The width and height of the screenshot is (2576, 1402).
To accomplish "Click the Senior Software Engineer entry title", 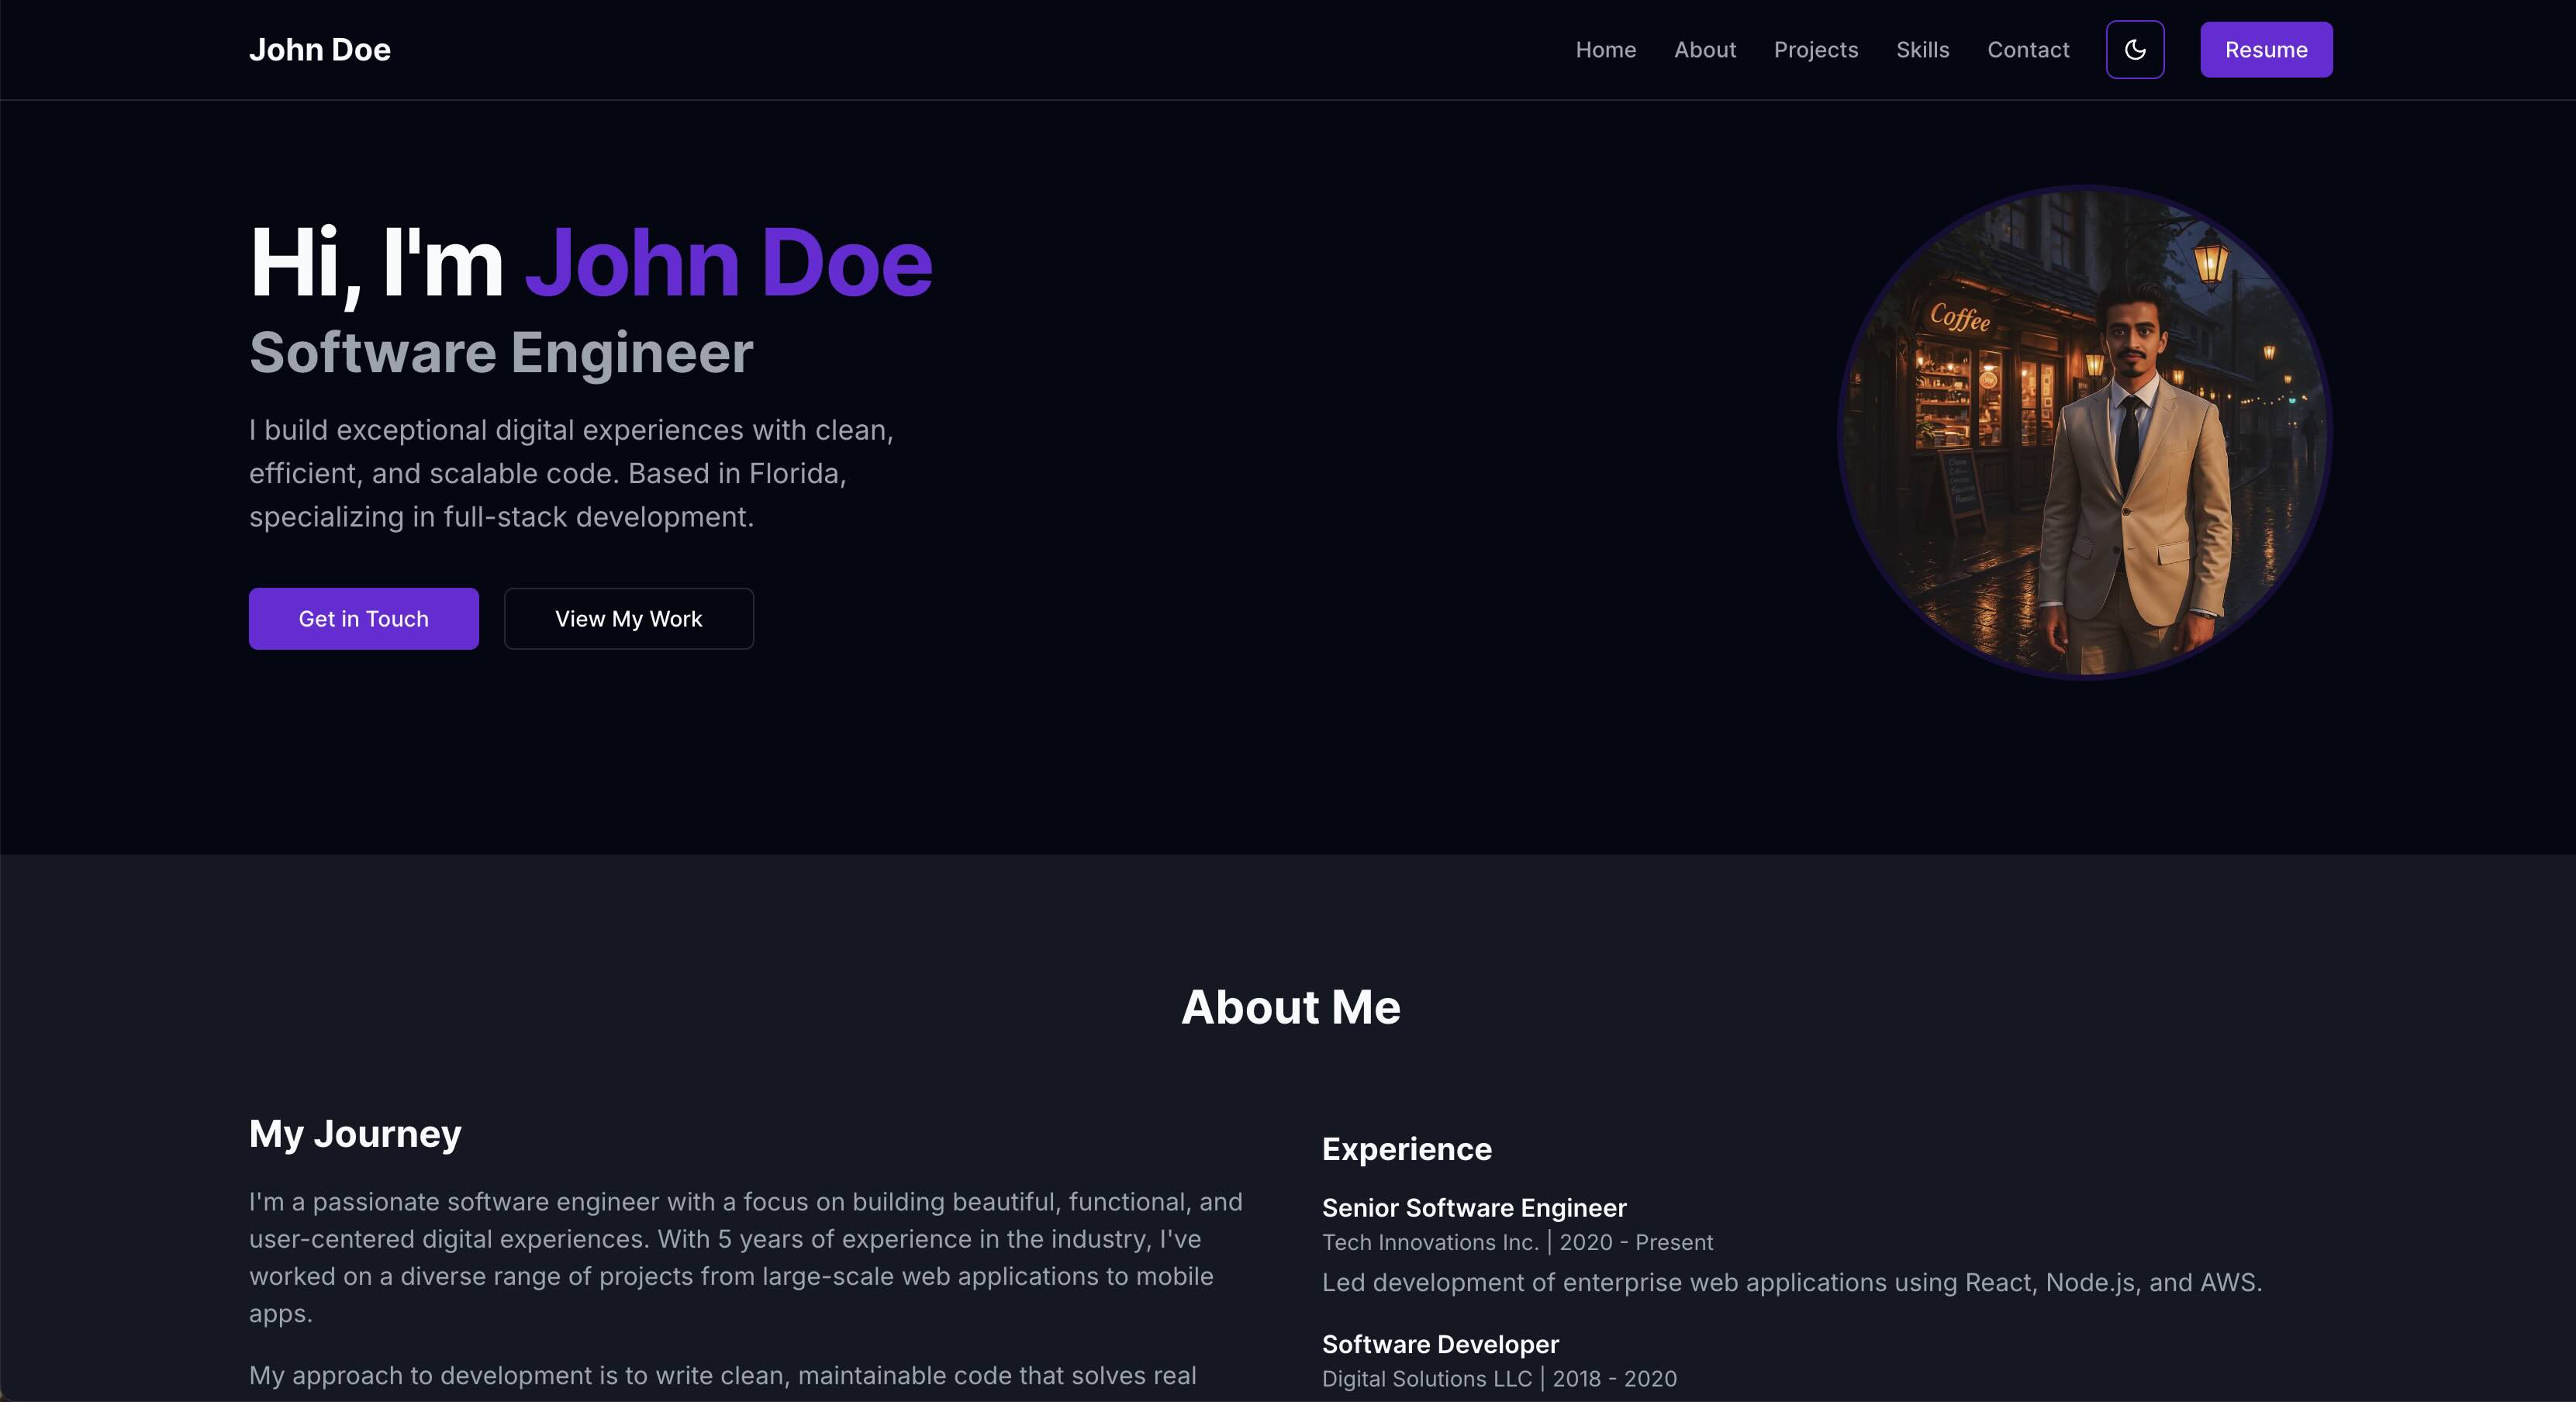I will click(1473, 1208).
